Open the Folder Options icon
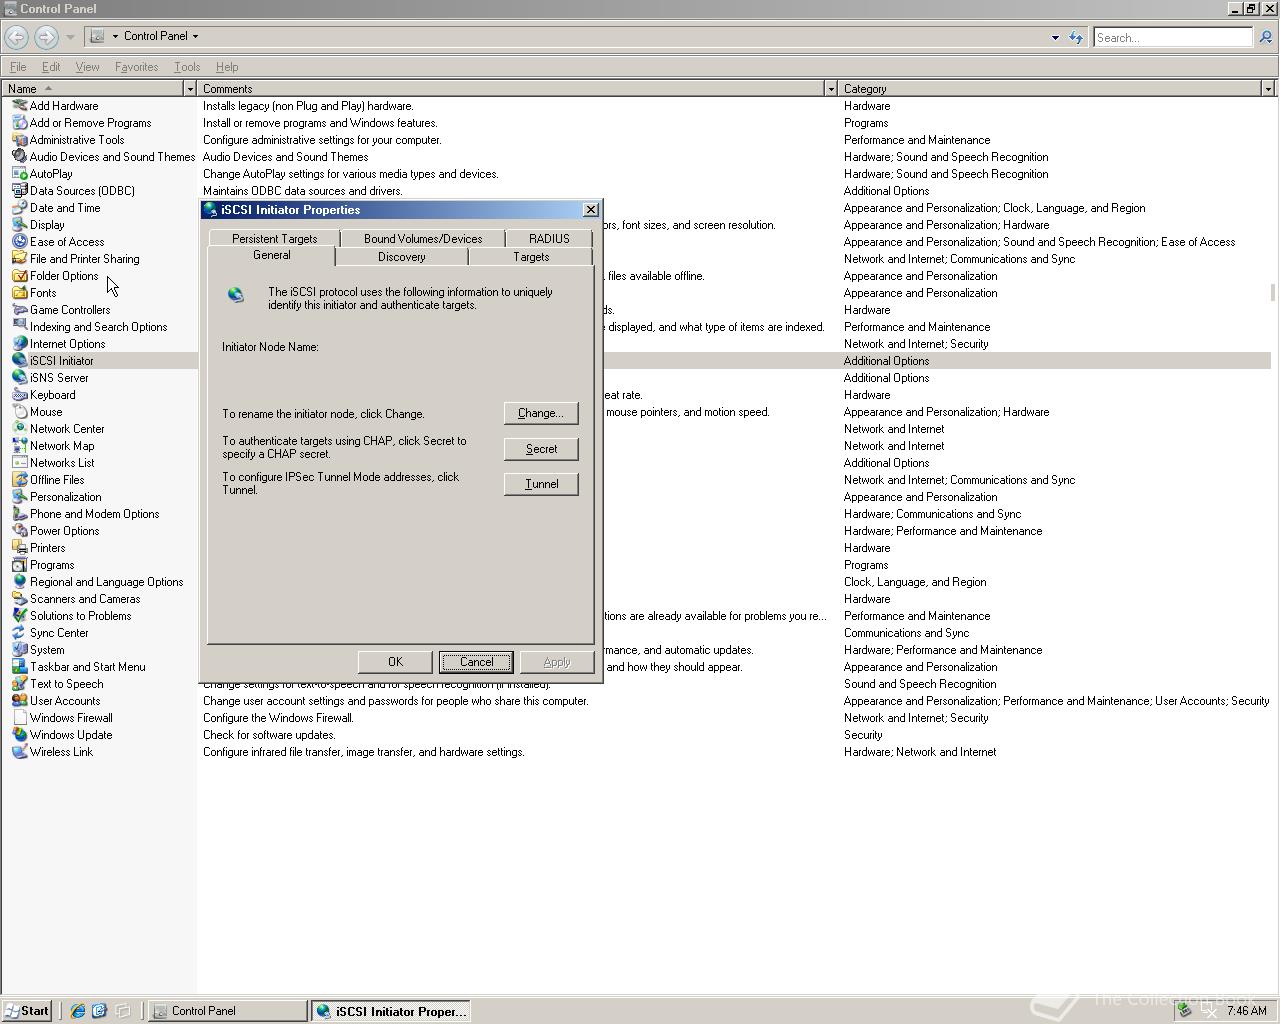1280x1024 pixels. click(x=19, y=276)
